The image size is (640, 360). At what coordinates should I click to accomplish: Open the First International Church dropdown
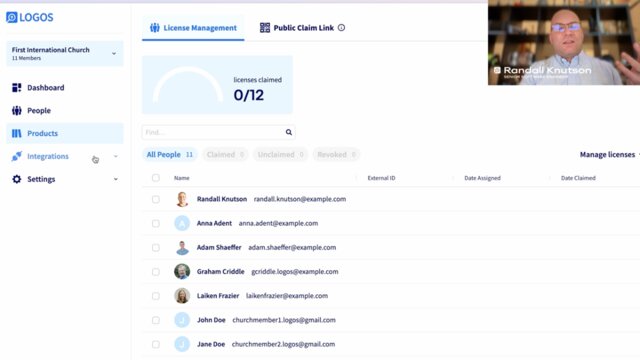(x=64, y=53)
